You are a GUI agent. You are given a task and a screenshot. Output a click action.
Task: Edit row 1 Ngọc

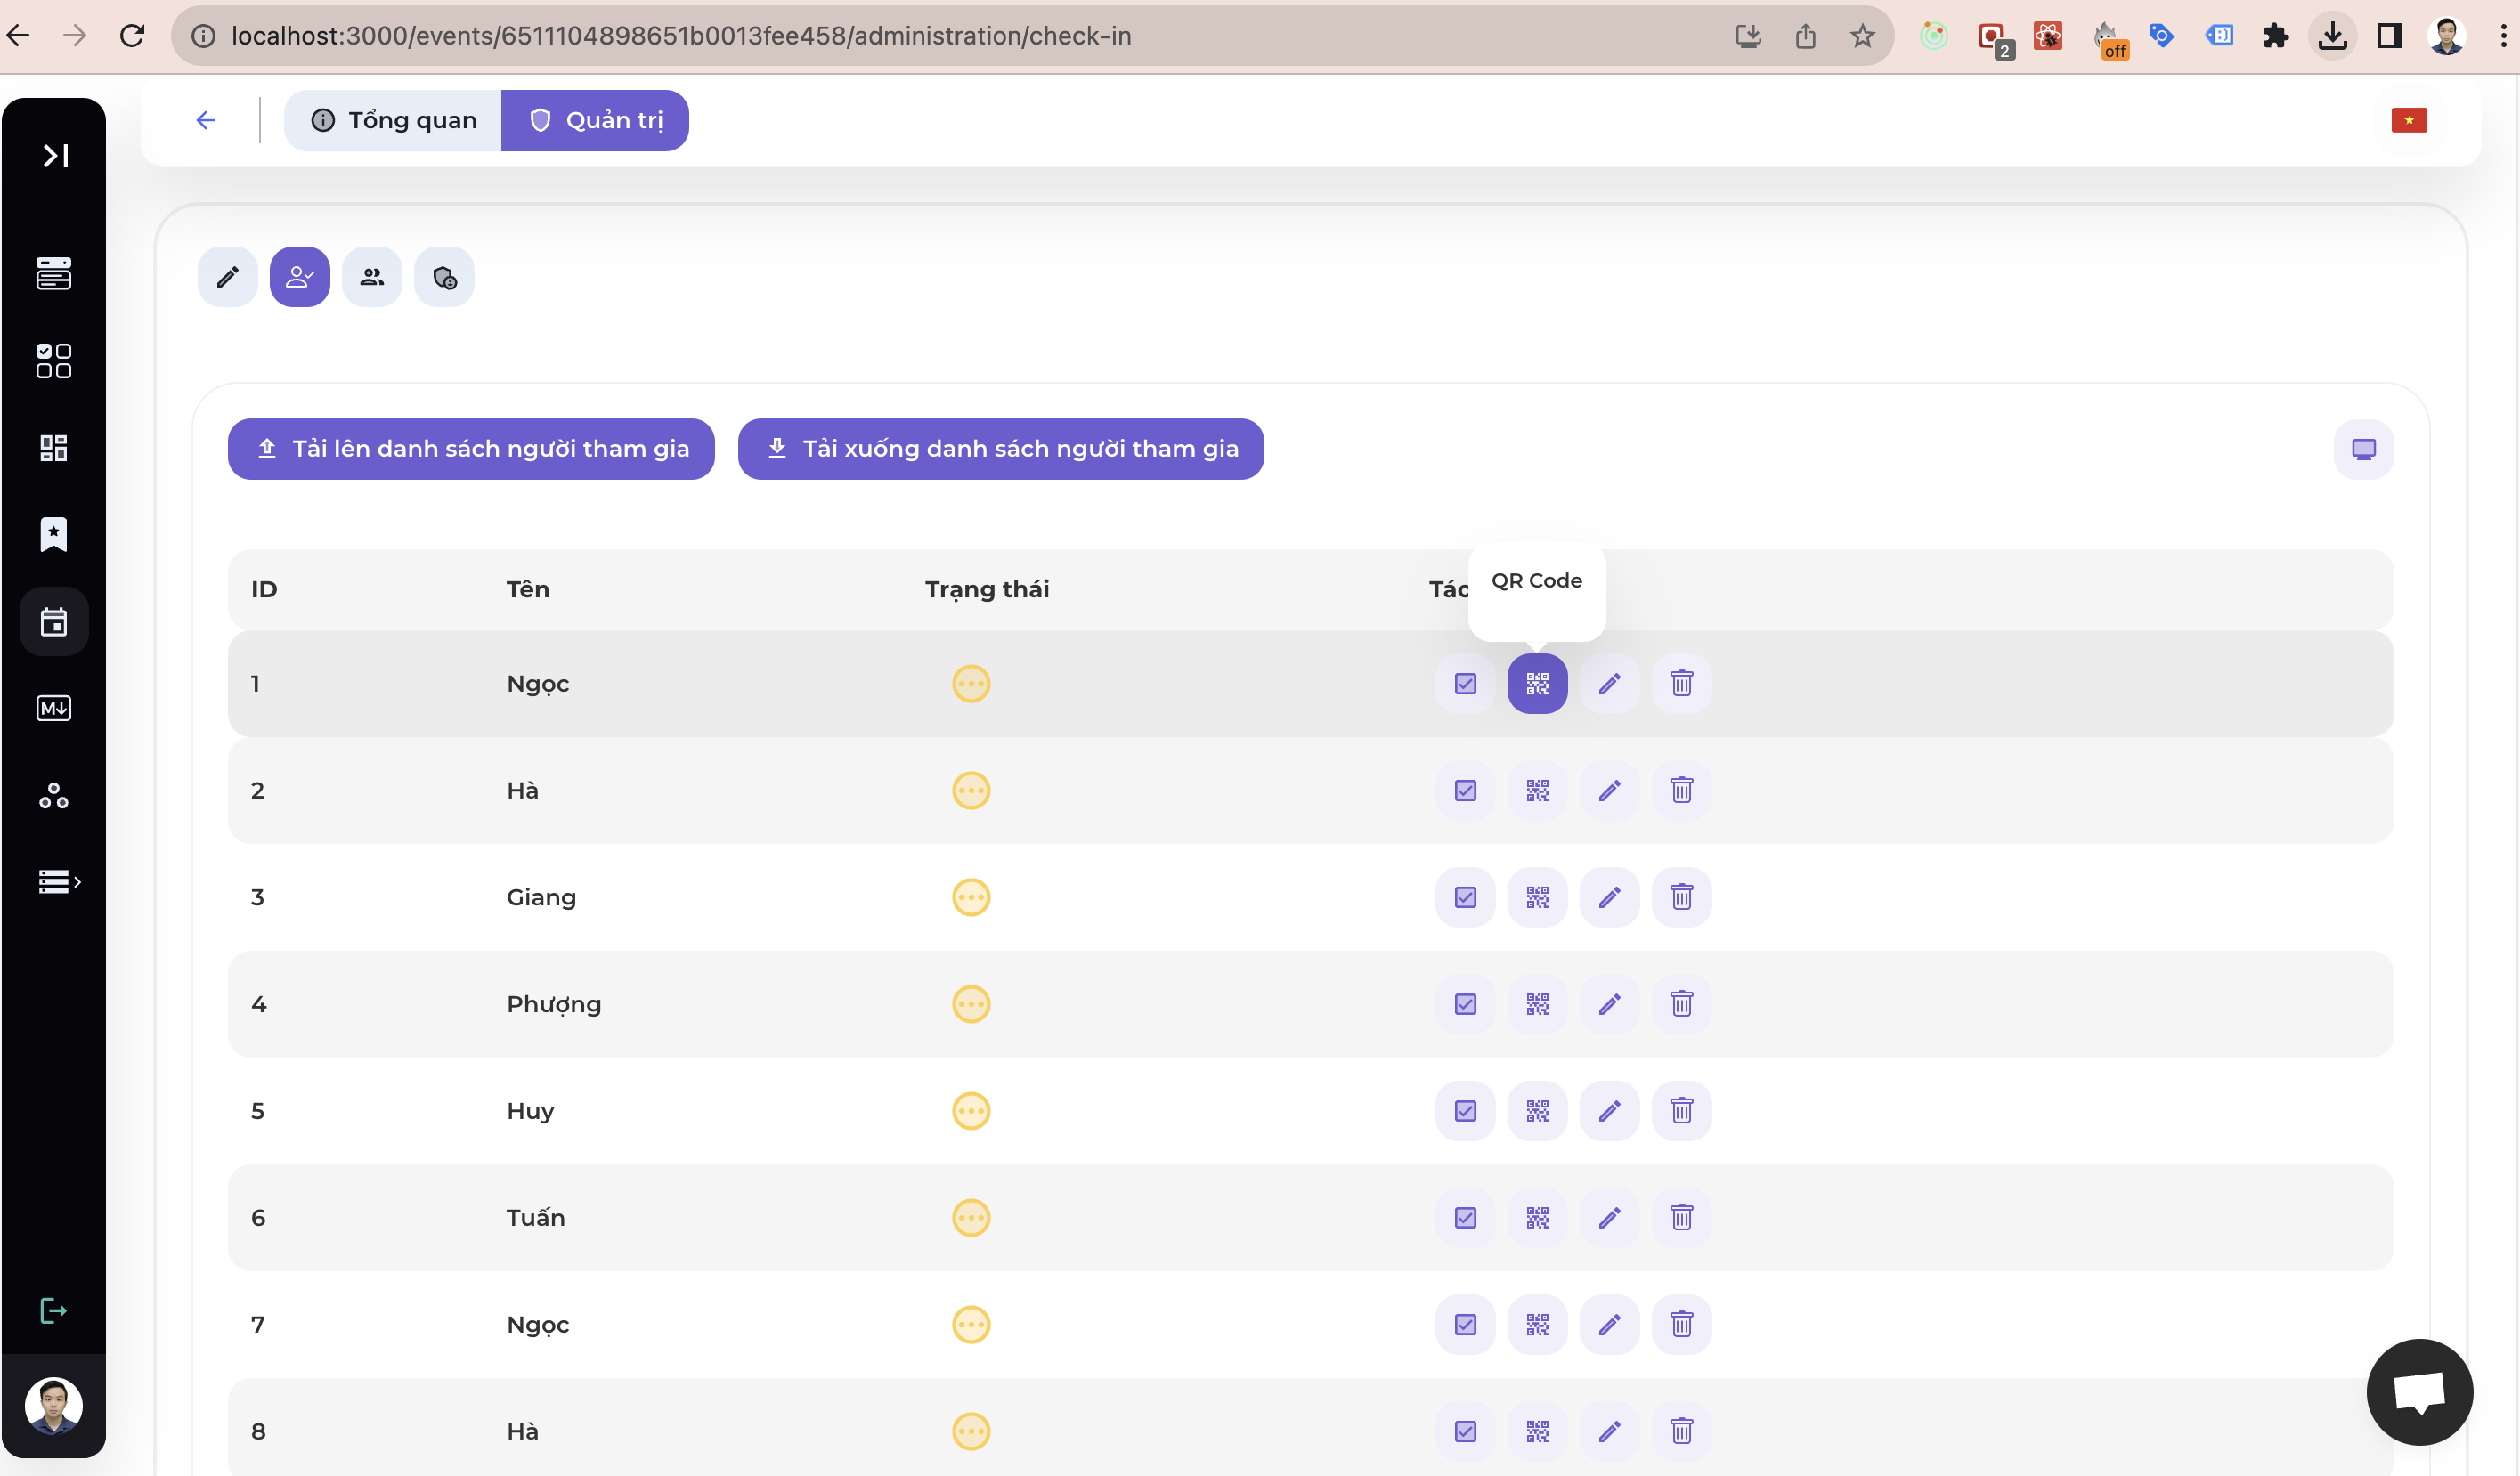(1609, 684)
